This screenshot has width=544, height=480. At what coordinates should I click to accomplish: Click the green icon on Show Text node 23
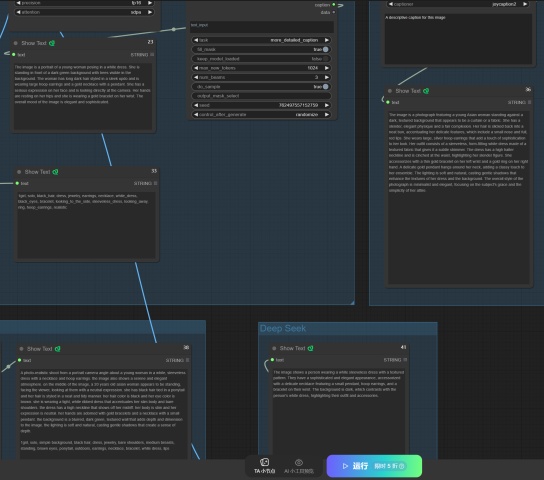tap(52, 43)
